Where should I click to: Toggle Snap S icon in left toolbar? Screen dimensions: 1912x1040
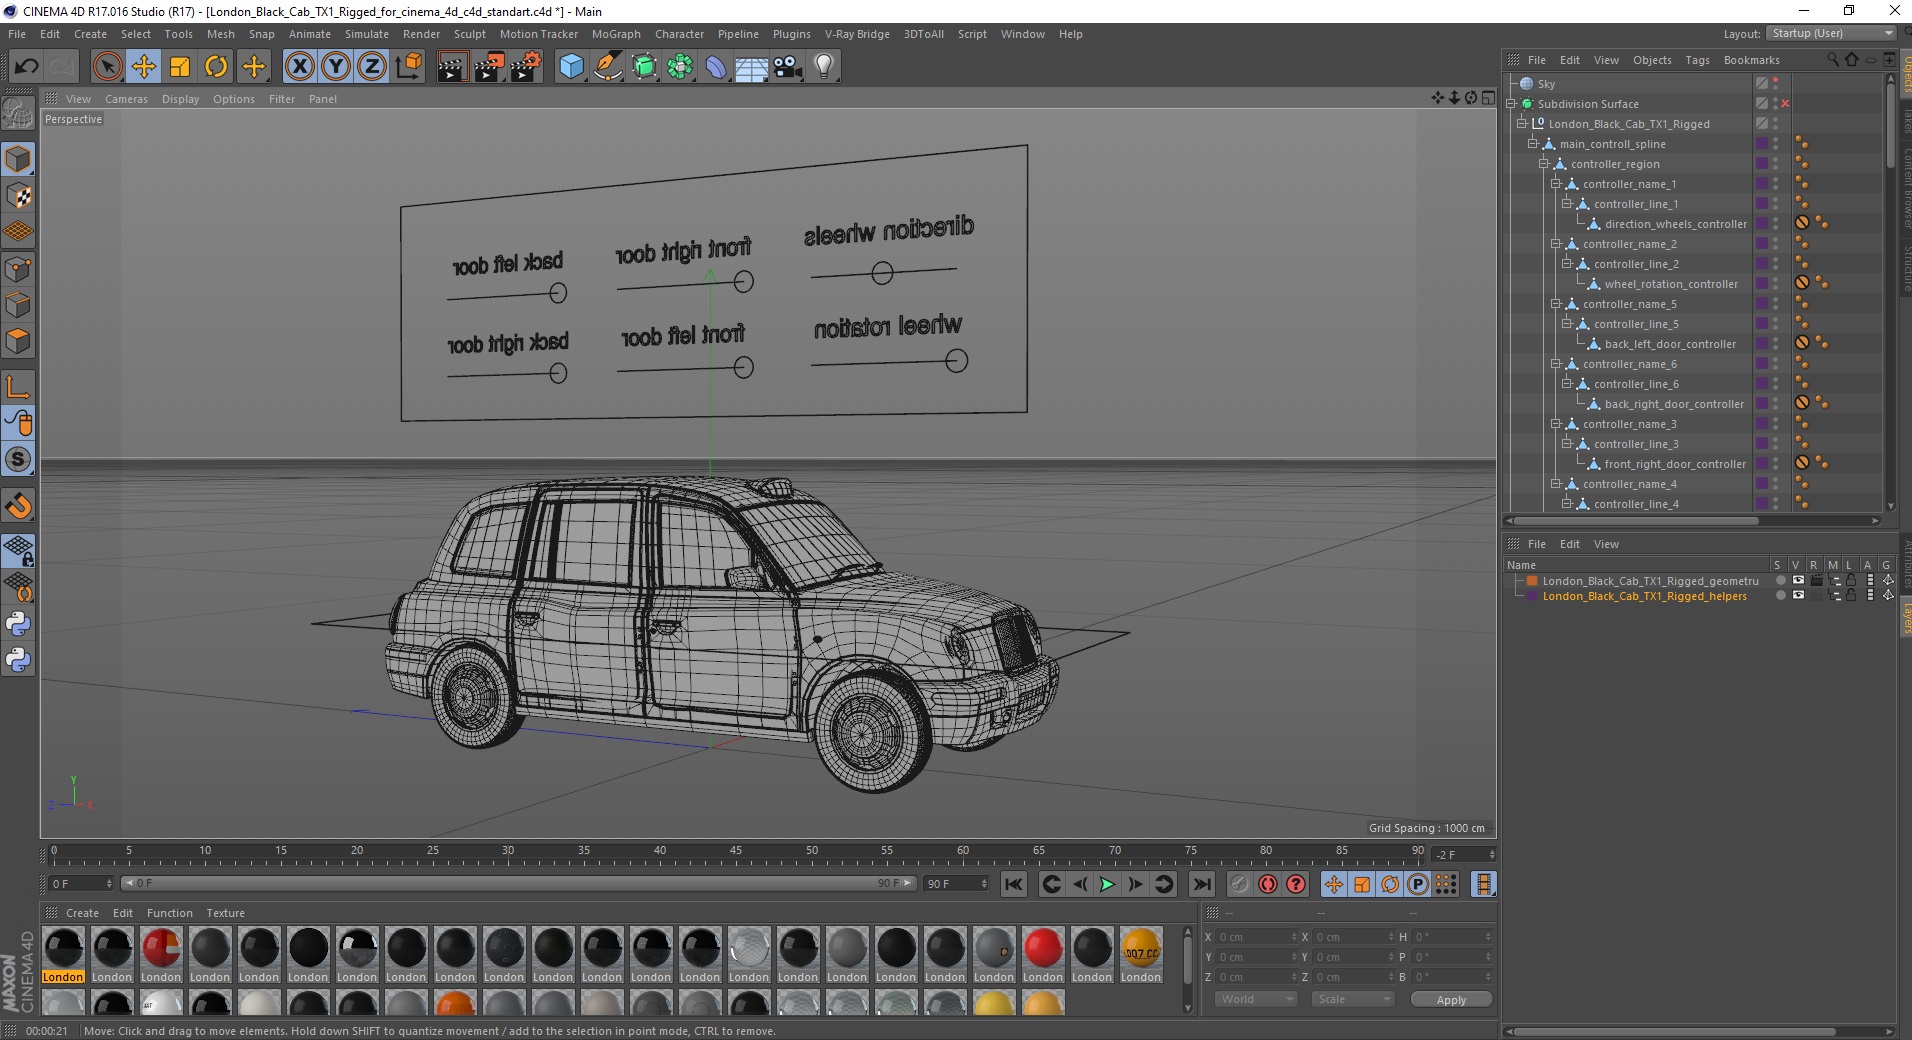[x=18, y=459]
